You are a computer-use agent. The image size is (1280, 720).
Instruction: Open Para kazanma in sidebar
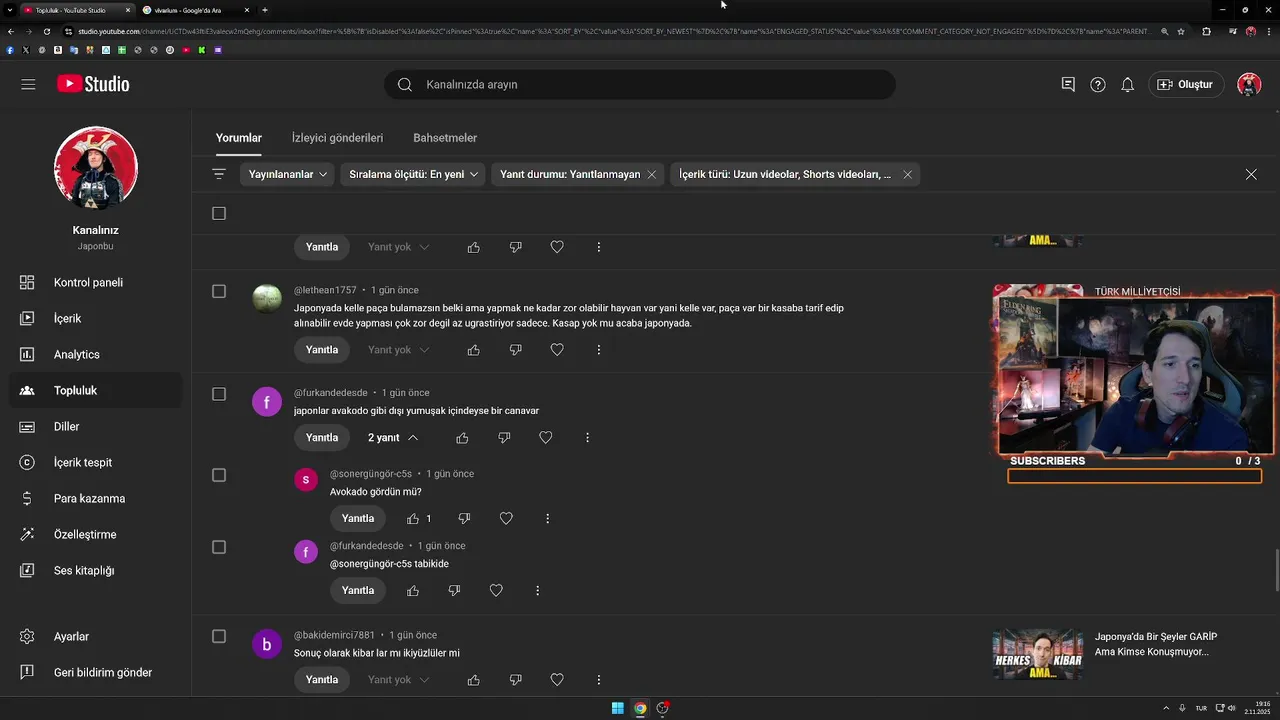(x=96, y=499)
